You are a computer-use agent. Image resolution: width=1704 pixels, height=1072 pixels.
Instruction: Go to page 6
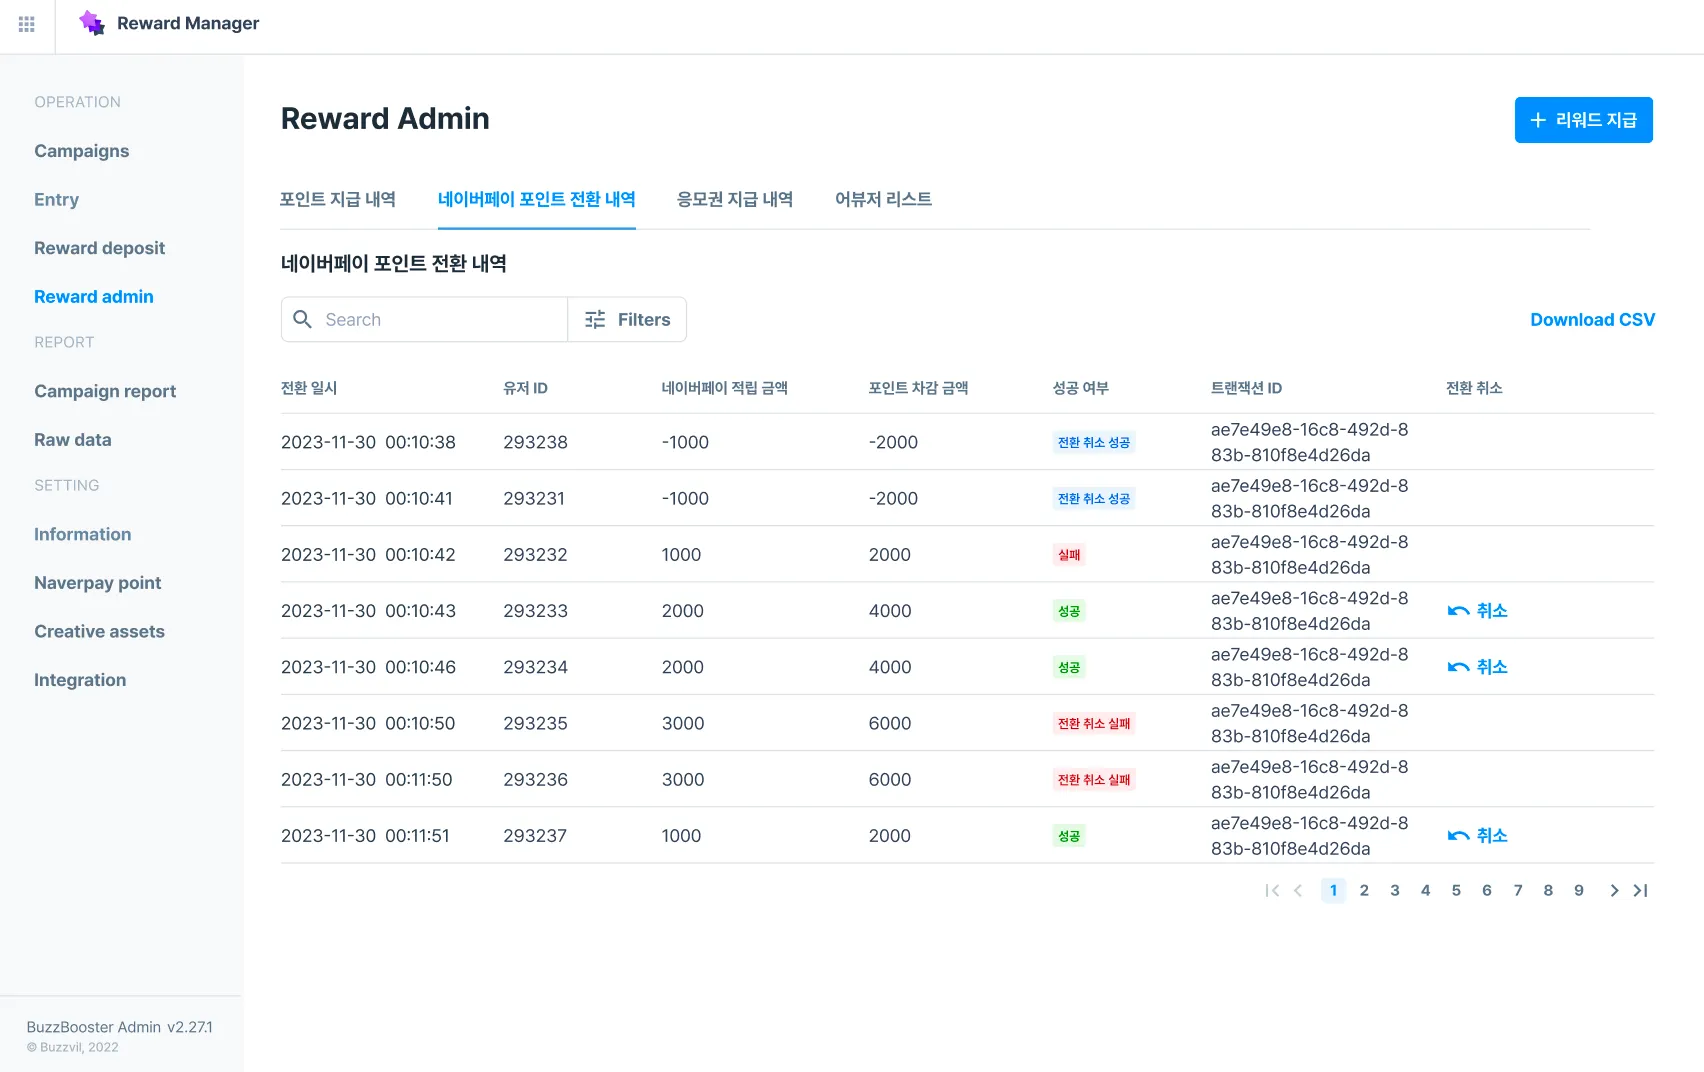[x=1487, y=890]
